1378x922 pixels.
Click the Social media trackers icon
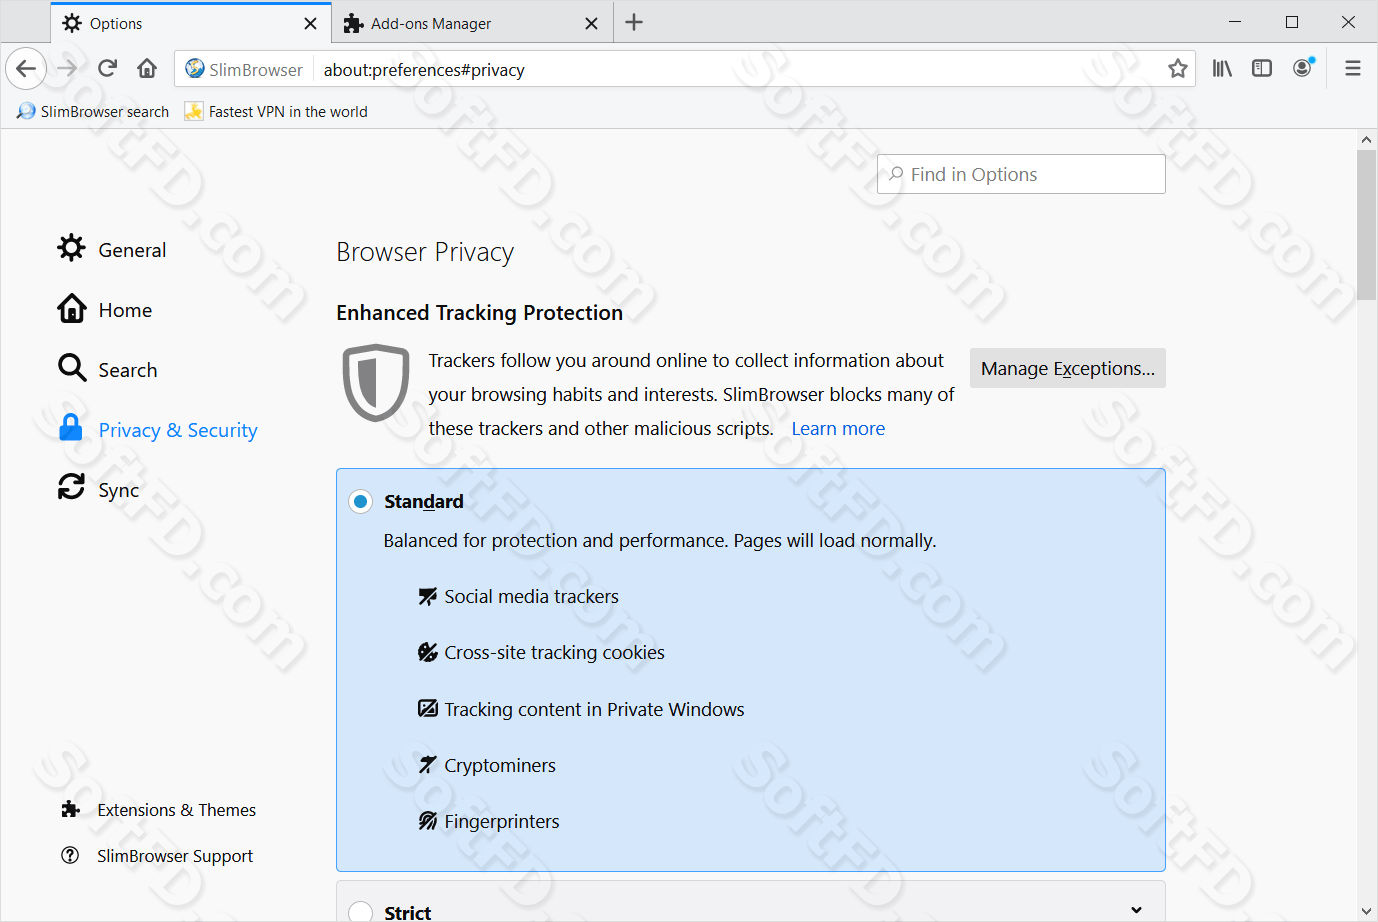point(427,596)
